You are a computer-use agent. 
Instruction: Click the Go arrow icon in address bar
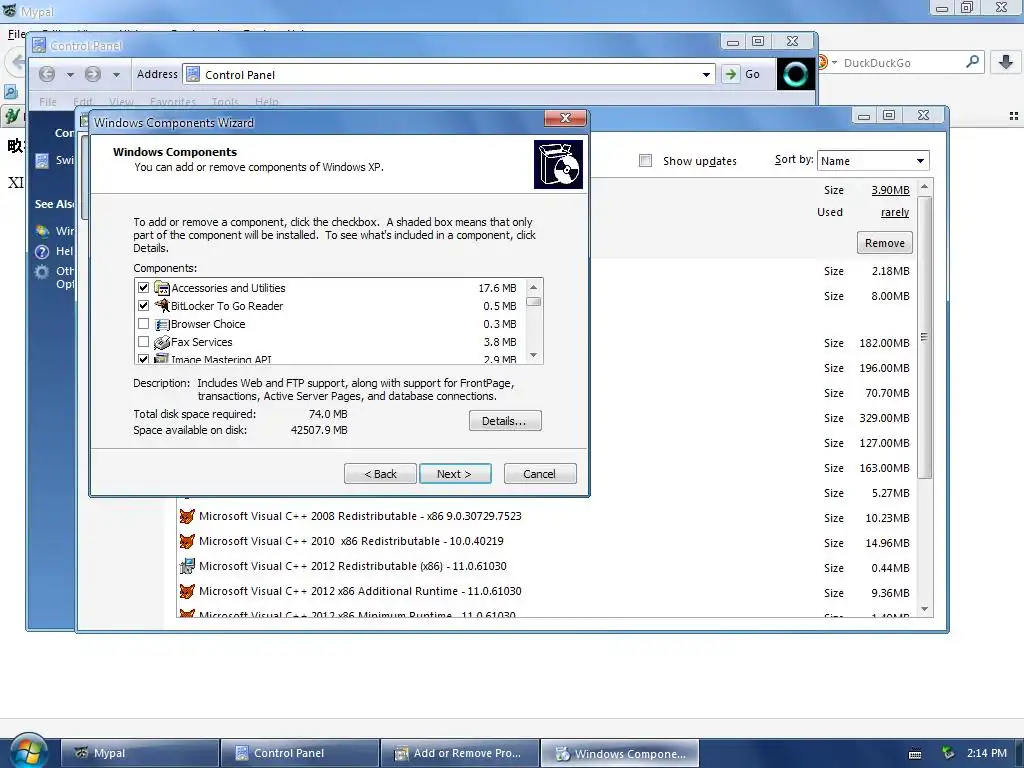(730, 74)
